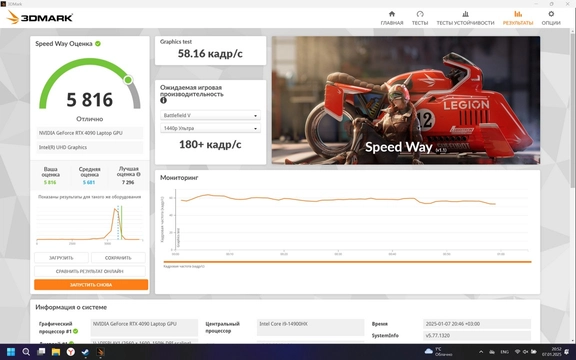Open Steam from the taskbar
Image resolution: width=576 pixels, height=360 pixels.
coord(85,352)
